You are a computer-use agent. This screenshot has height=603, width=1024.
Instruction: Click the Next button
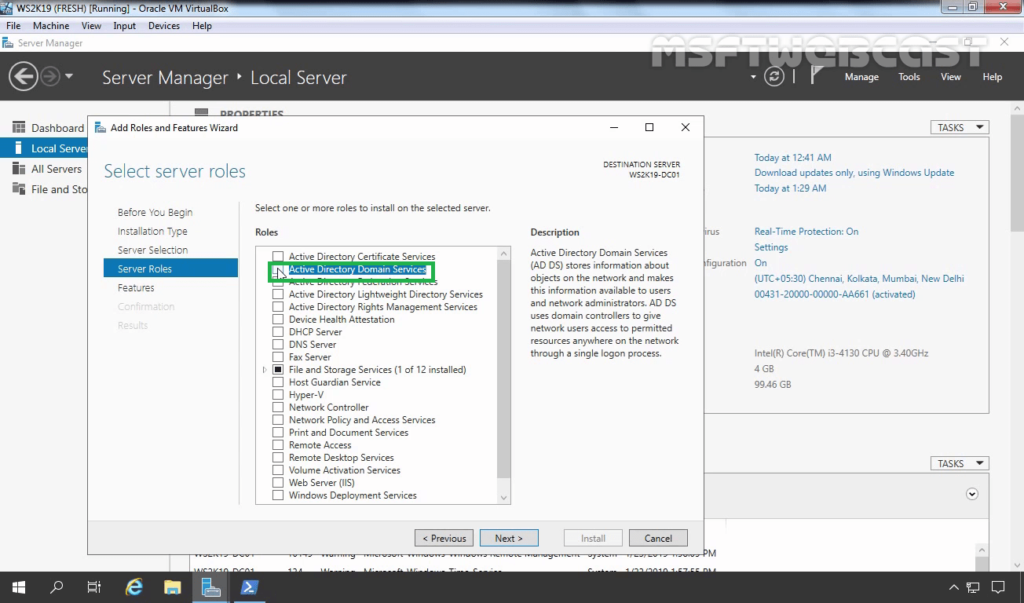click(x=509, y=538)
